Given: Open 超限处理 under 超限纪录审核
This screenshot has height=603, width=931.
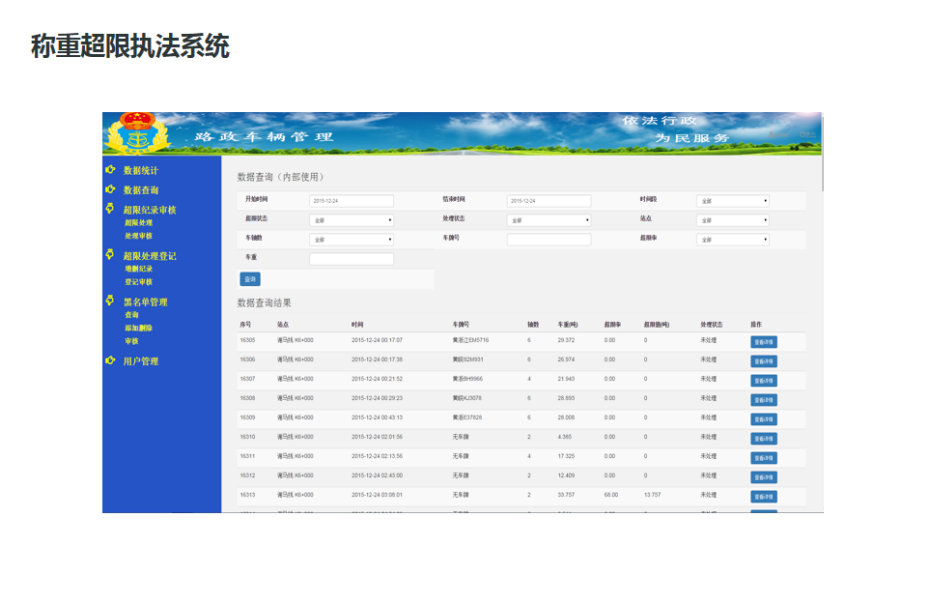Looking at the screenshot, I should 138,223.
